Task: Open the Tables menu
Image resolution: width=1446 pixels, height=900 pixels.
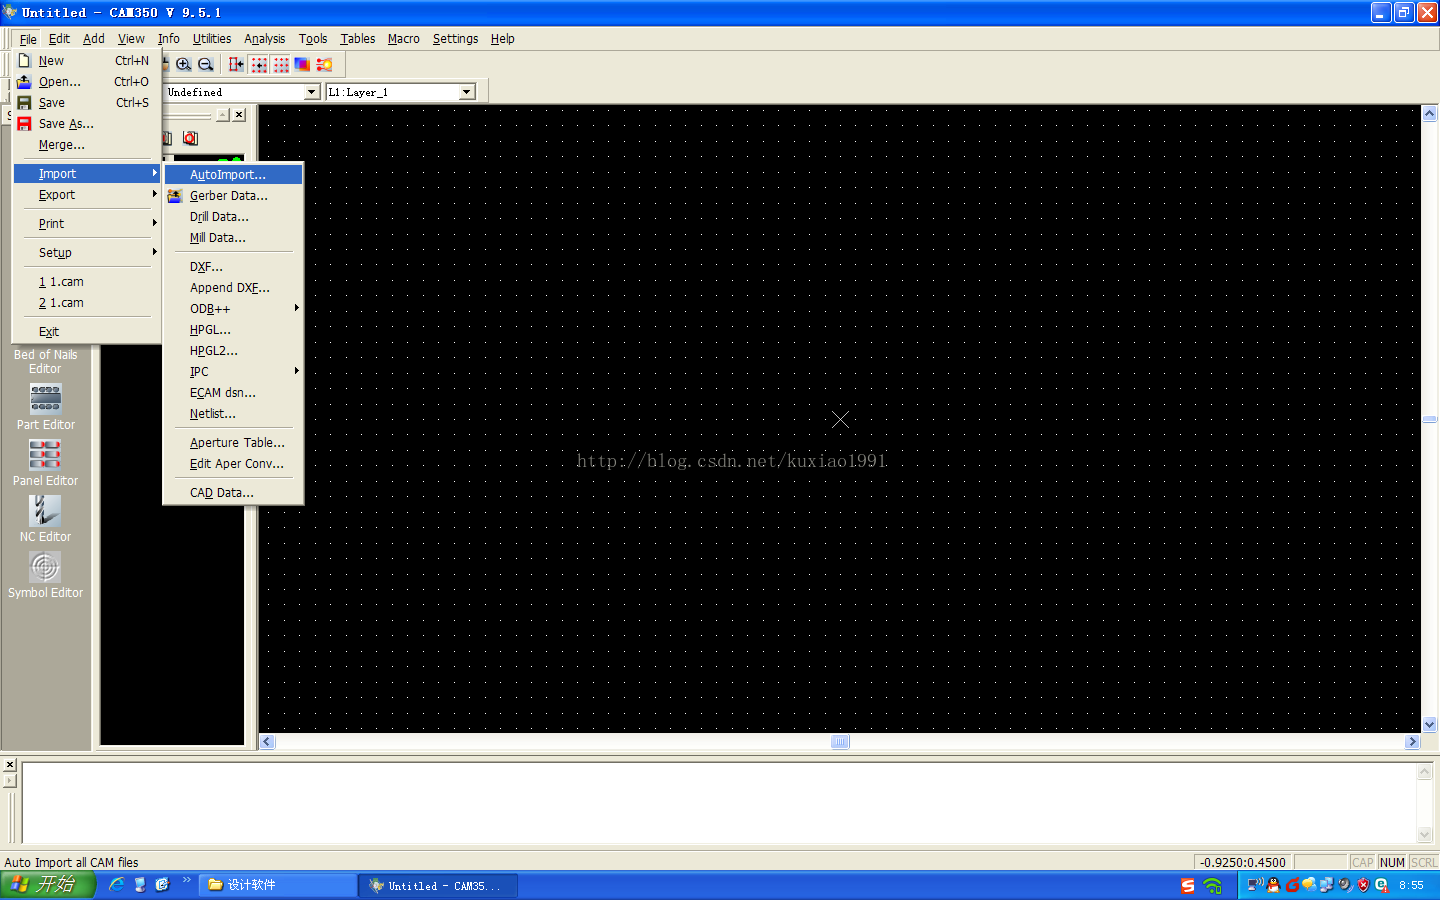Action: coord(358,39)
